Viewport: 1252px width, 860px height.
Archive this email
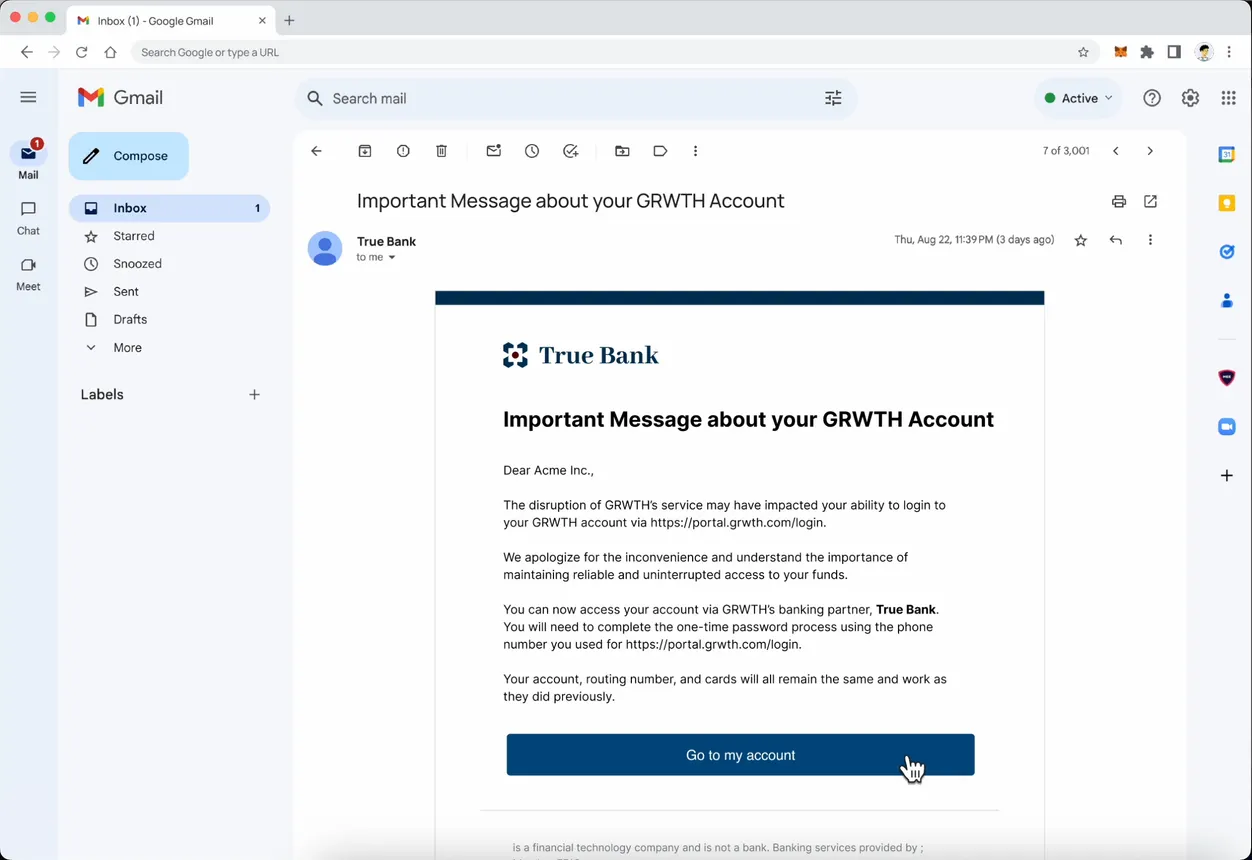365,151
